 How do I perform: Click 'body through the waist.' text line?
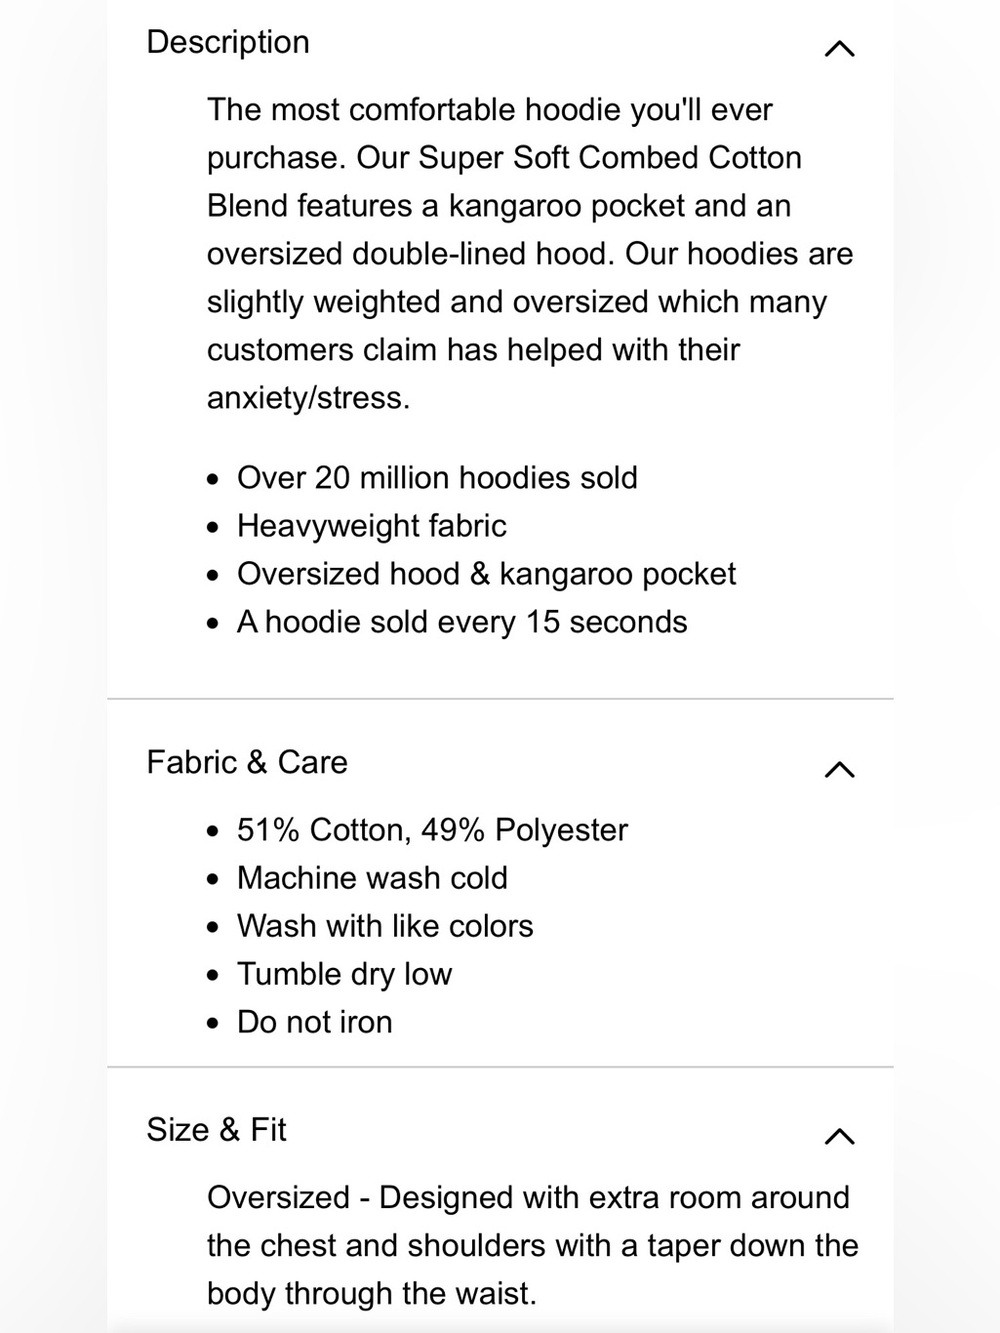[x=371, y=1293]
